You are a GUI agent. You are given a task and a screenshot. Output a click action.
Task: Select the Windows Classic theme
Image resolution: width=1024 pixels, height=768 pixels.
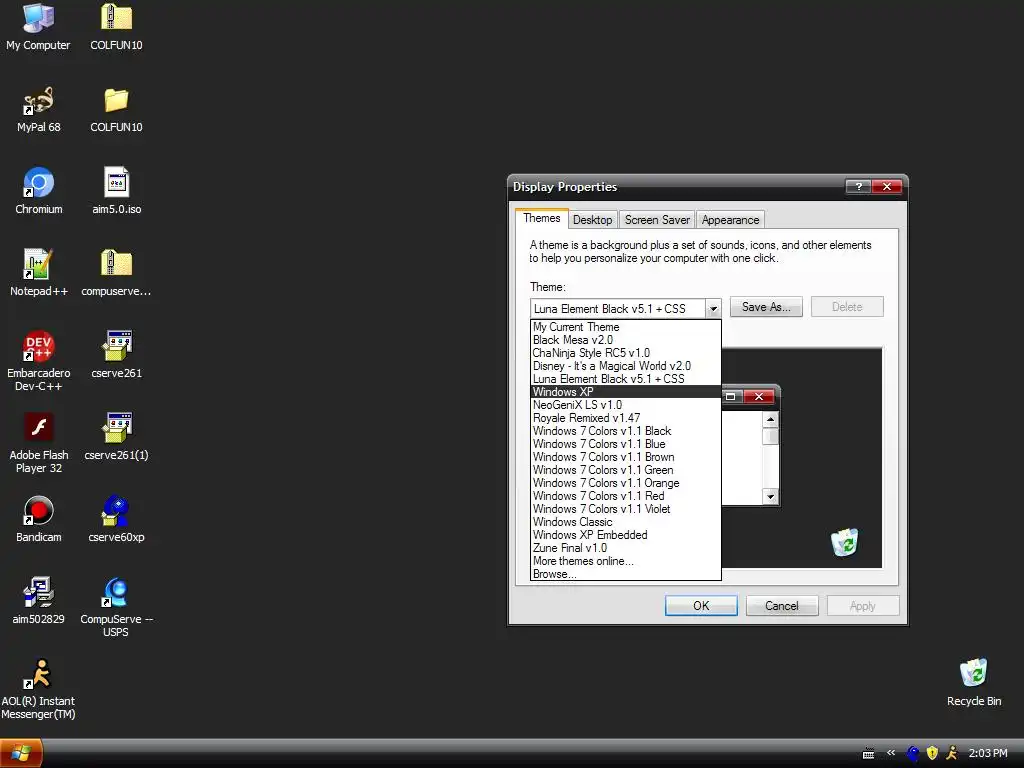click(x=626, y=522)
